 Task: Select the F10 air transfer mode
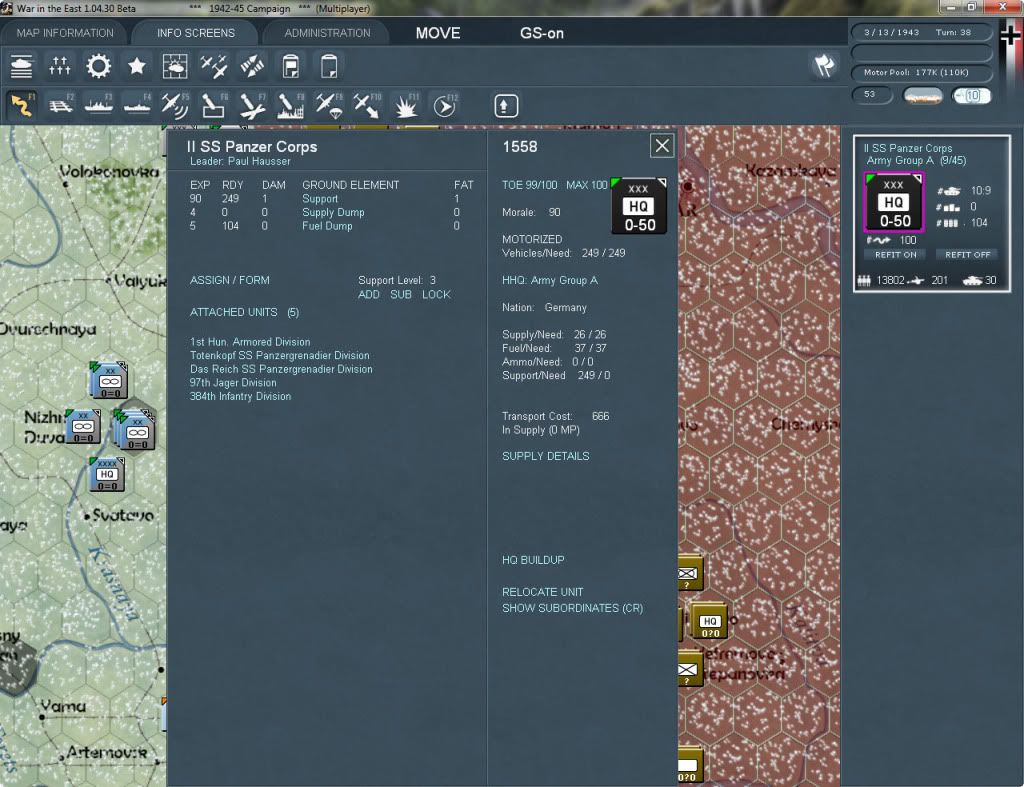click(367, 105)
